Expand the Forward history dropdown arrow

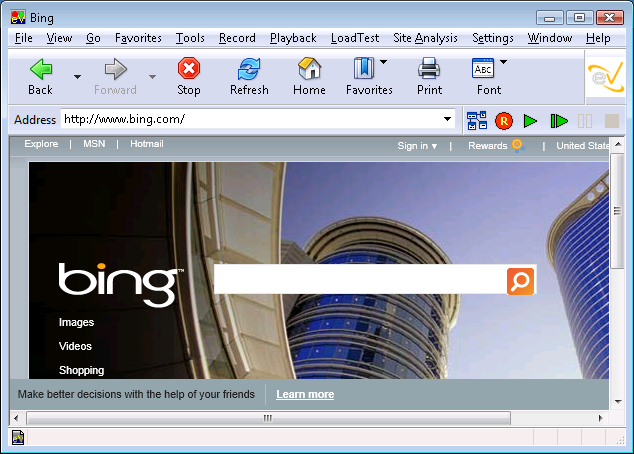point(152,76)
